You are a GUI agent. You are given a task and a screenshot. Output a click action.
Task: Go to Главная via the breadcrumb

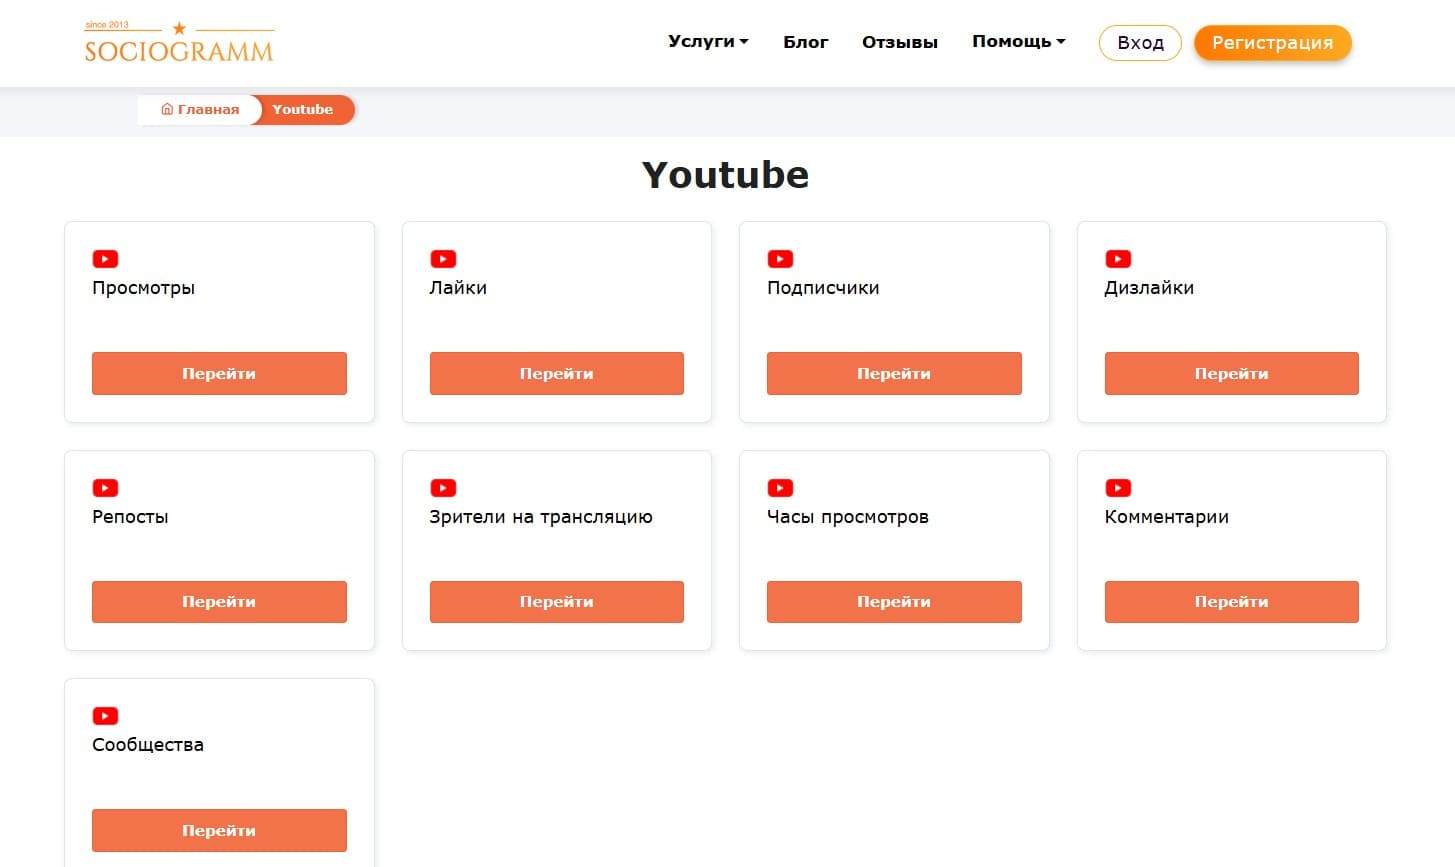(x=200, y=109)
